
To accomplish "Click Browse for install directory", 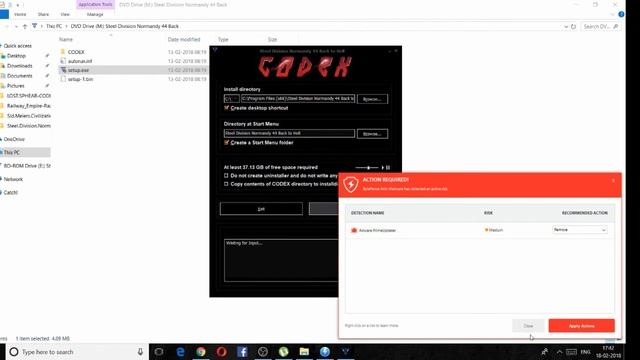I will click(372, 99).
